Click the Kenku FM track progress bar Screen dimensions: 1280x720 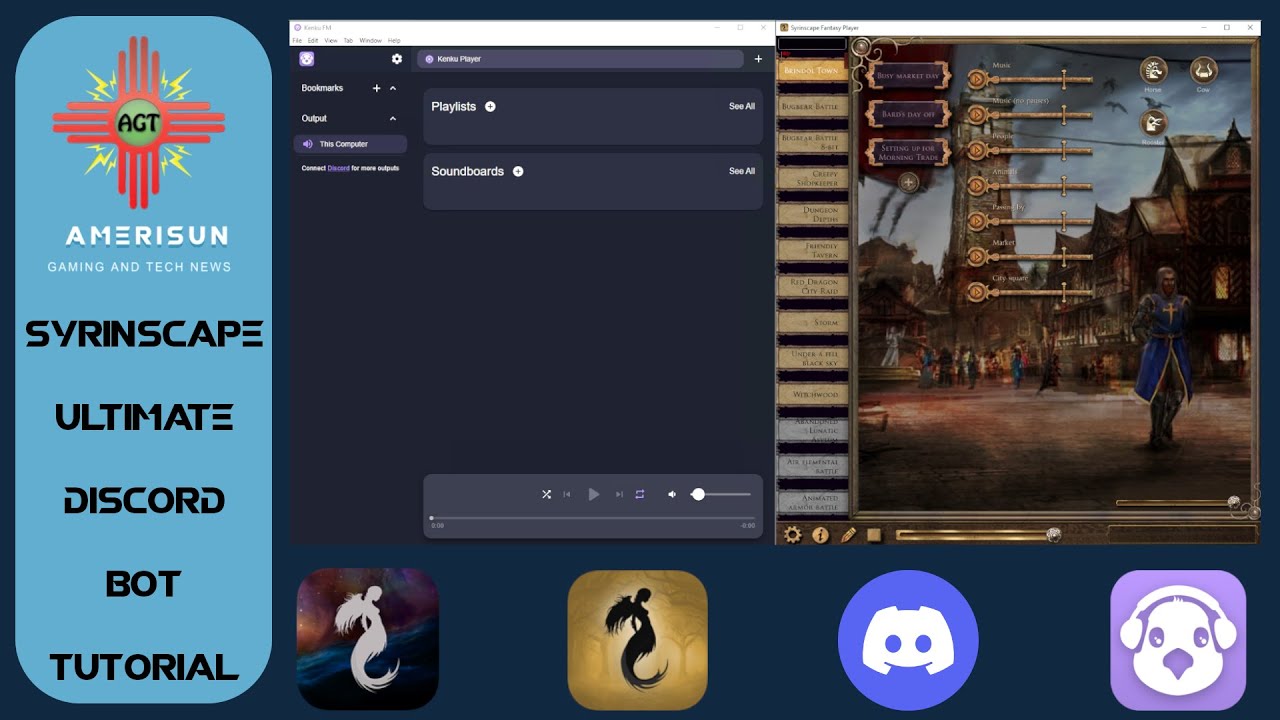point(593,518)
